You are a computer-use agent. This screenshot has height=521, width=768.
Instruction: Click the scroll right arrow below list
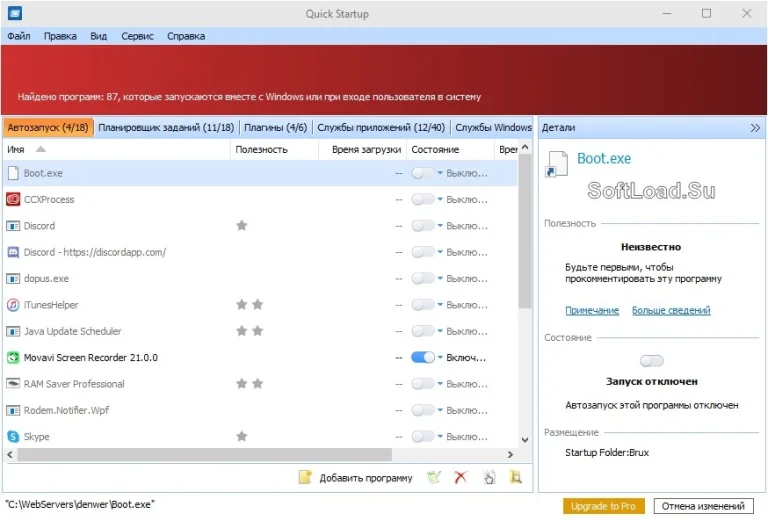pos(510,454)
